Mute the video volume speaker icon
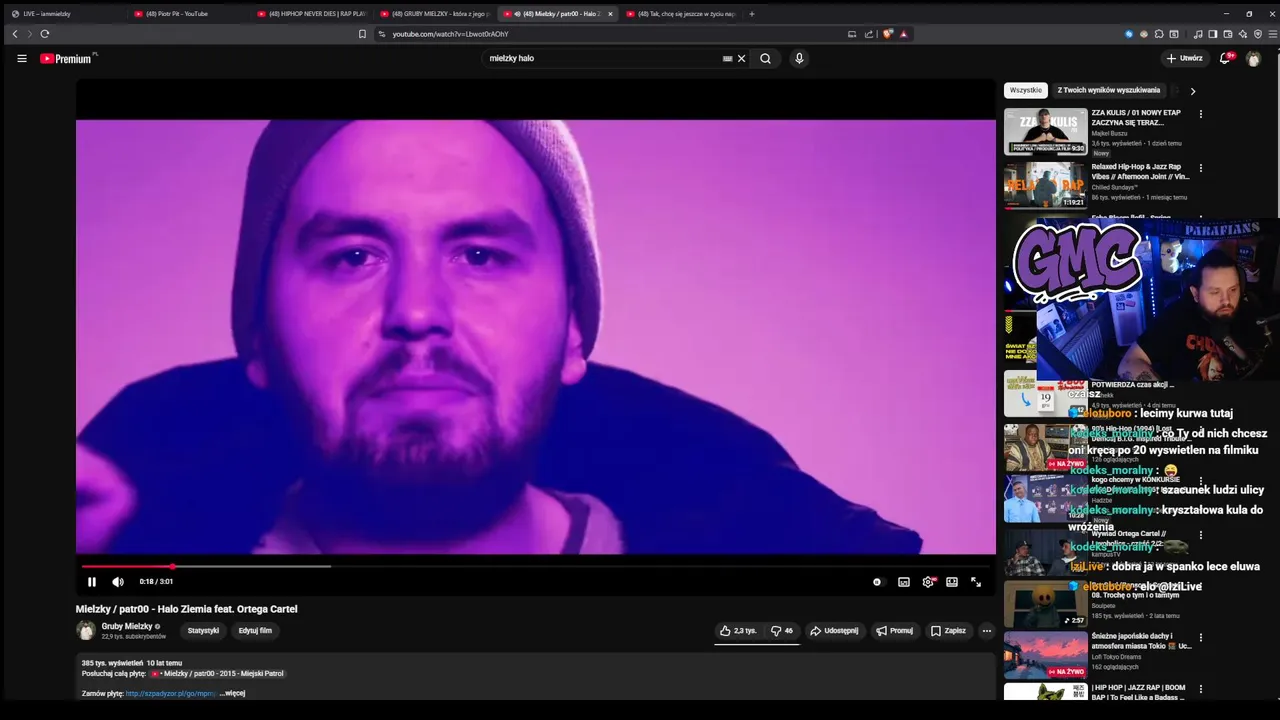1280x720 pixels. pyautogui.click(x=118, y=582)
